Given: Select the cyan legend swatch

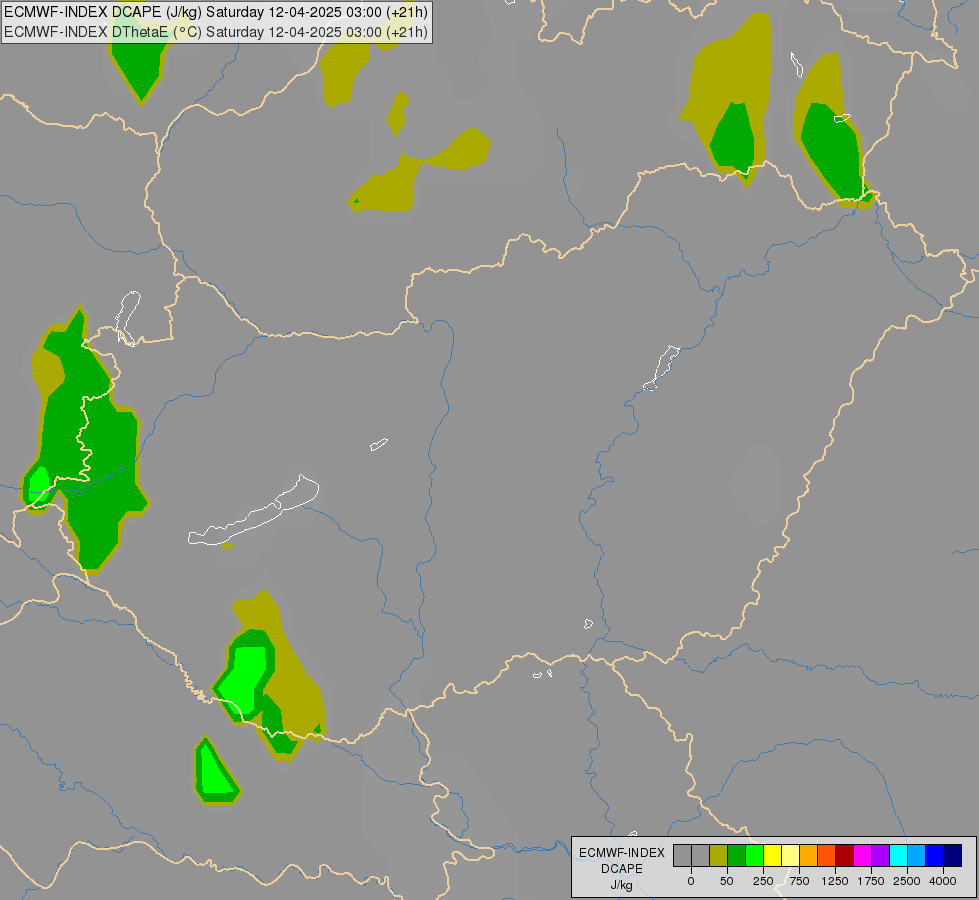Looking at the screenshot, I should 899,856.
